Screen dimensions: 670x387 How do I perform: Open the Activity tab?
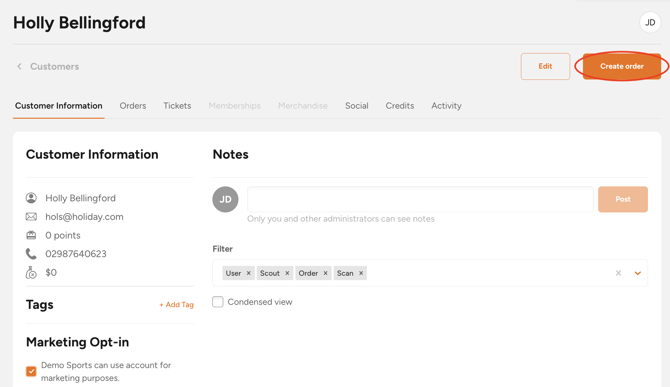pos(447,106)
